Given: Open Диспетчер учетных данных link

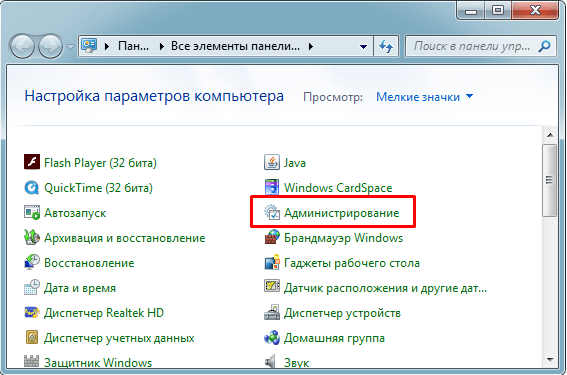Looking at the screenshot, I should pos(119,338).
